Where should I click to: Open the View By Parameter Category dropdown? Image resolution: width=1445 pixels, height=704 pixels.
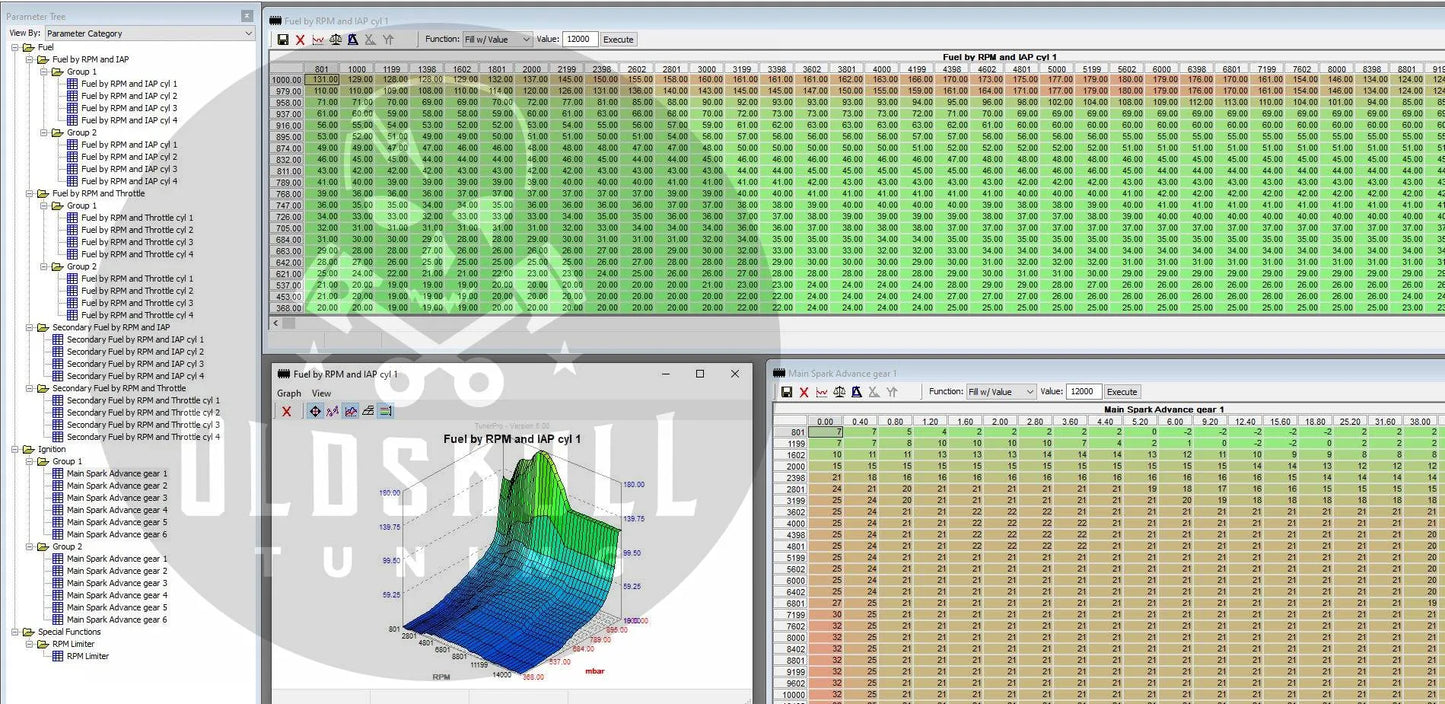point(150,33)
